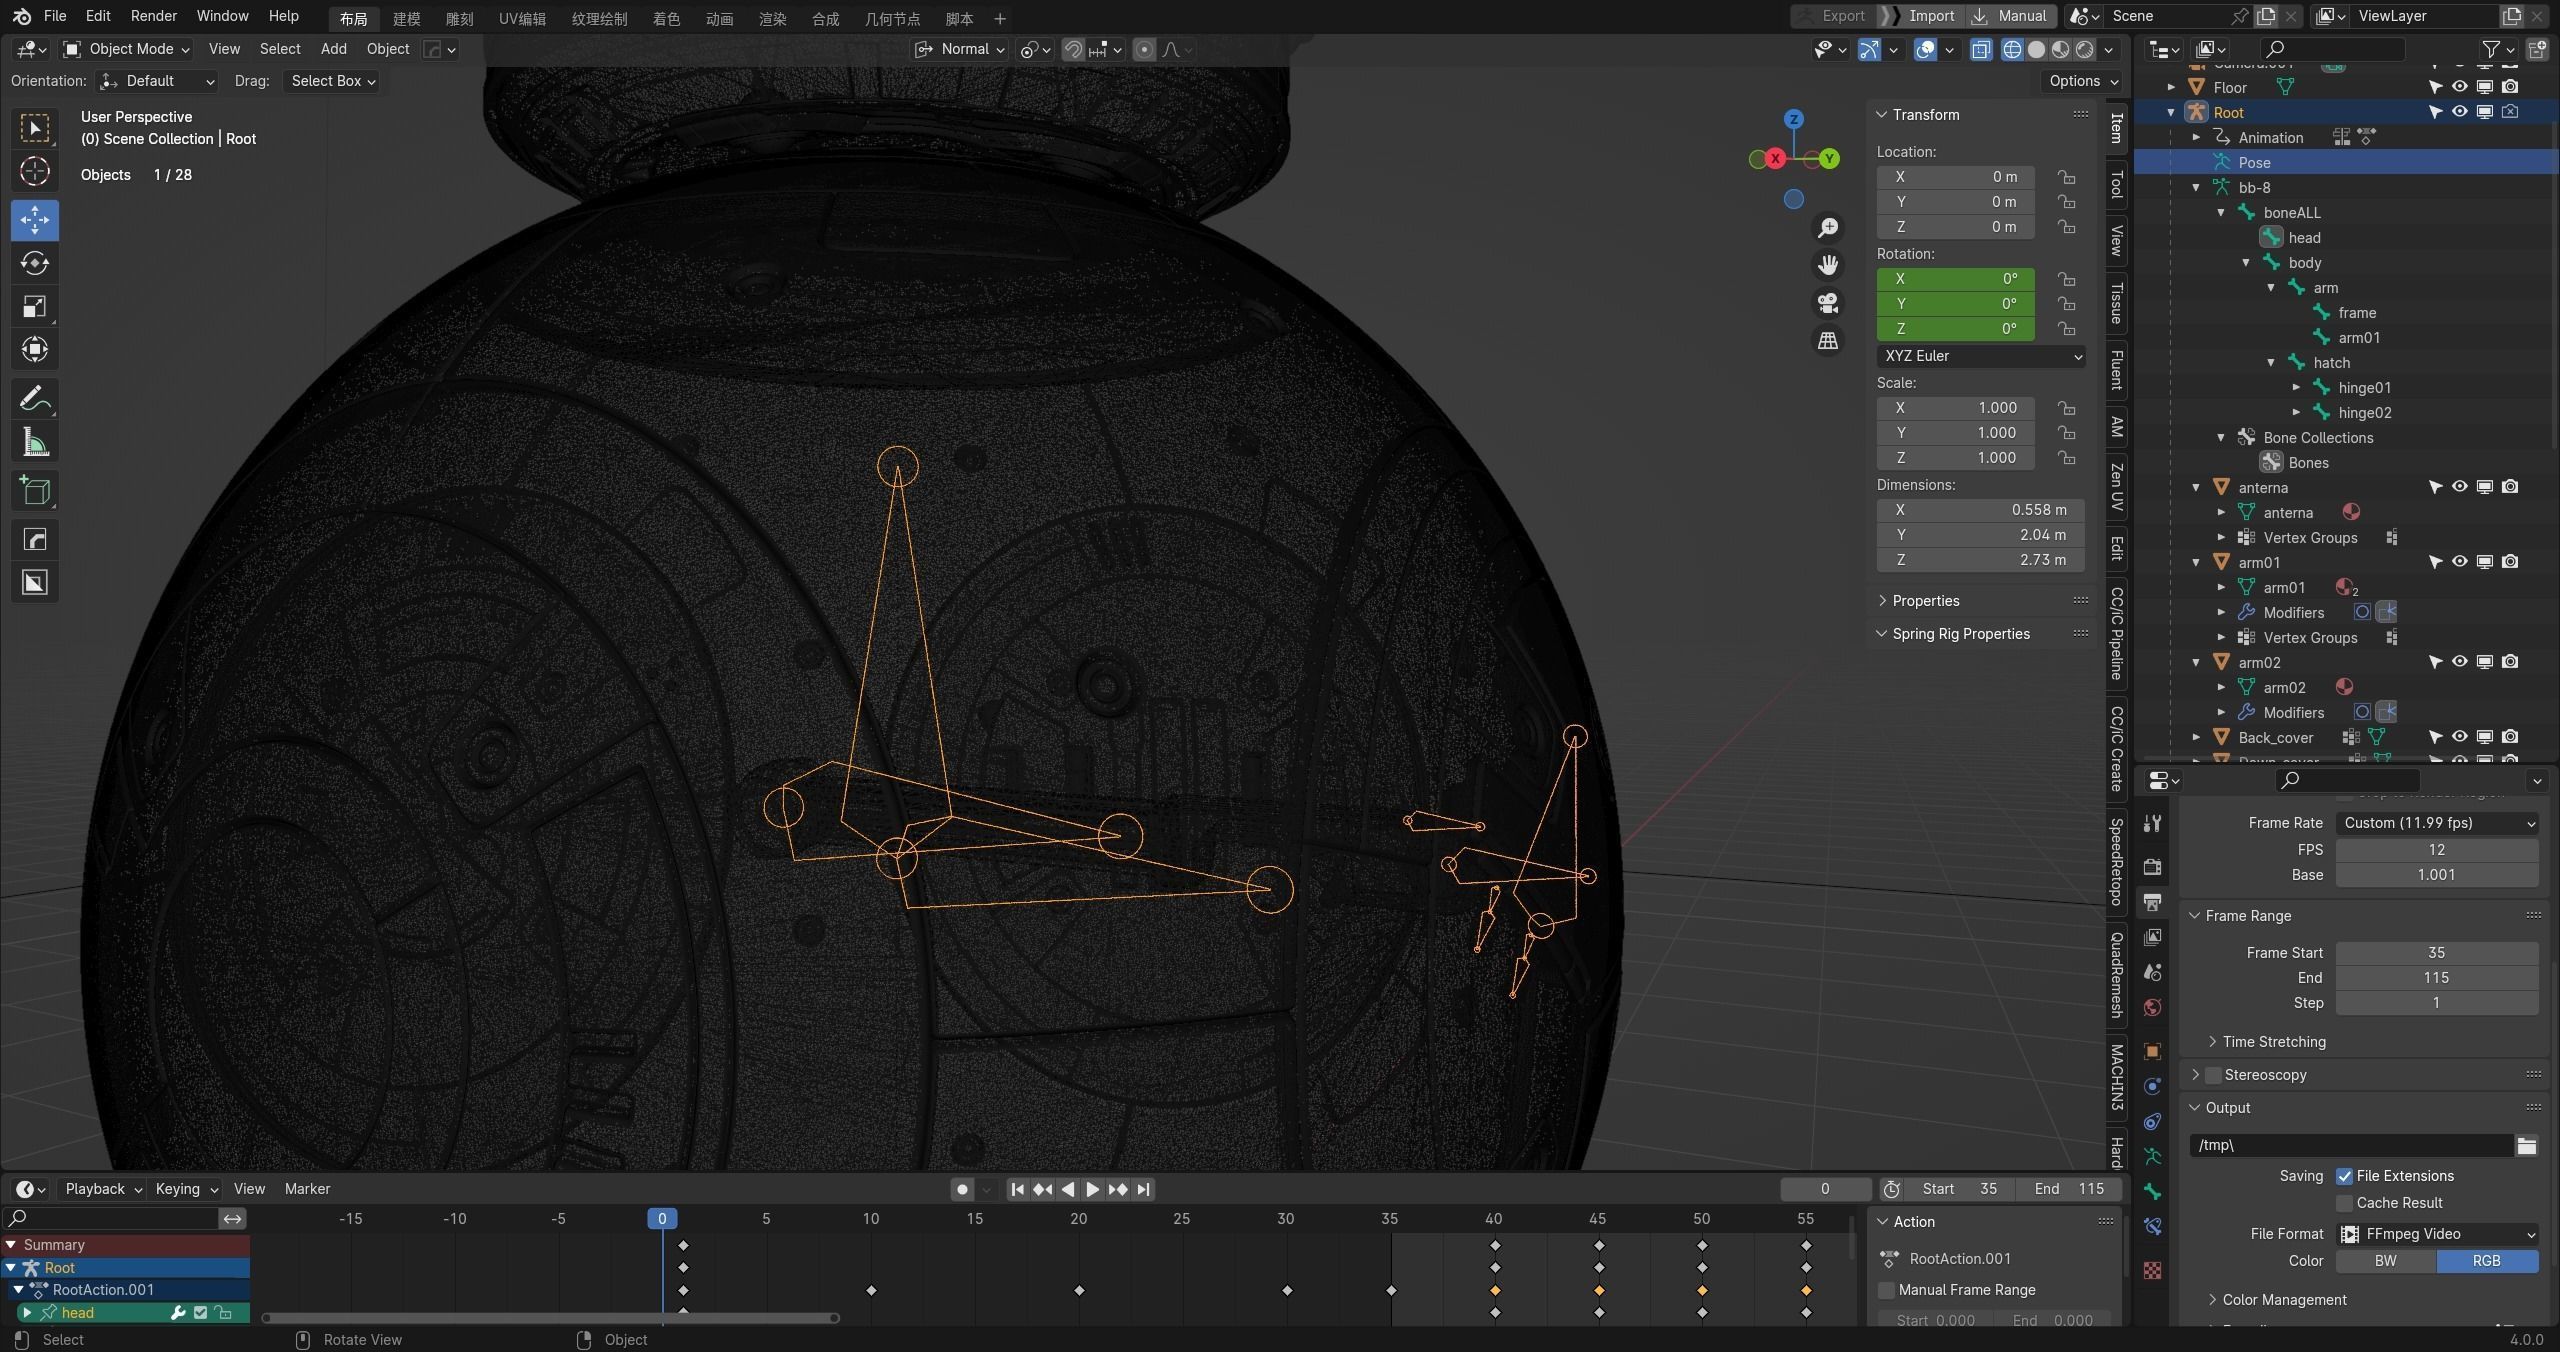2560x1352 pixels.
Task: Select BW color mode
Action: pos(2386,1261)
